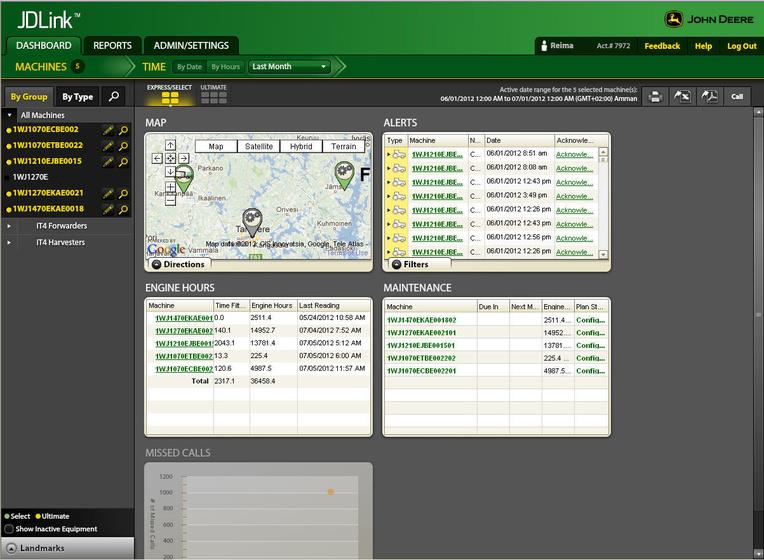The height and width of the screenshot is (560, 764).
Task: Open the Admin/Settings tab
Action: [x=191, y=45]
